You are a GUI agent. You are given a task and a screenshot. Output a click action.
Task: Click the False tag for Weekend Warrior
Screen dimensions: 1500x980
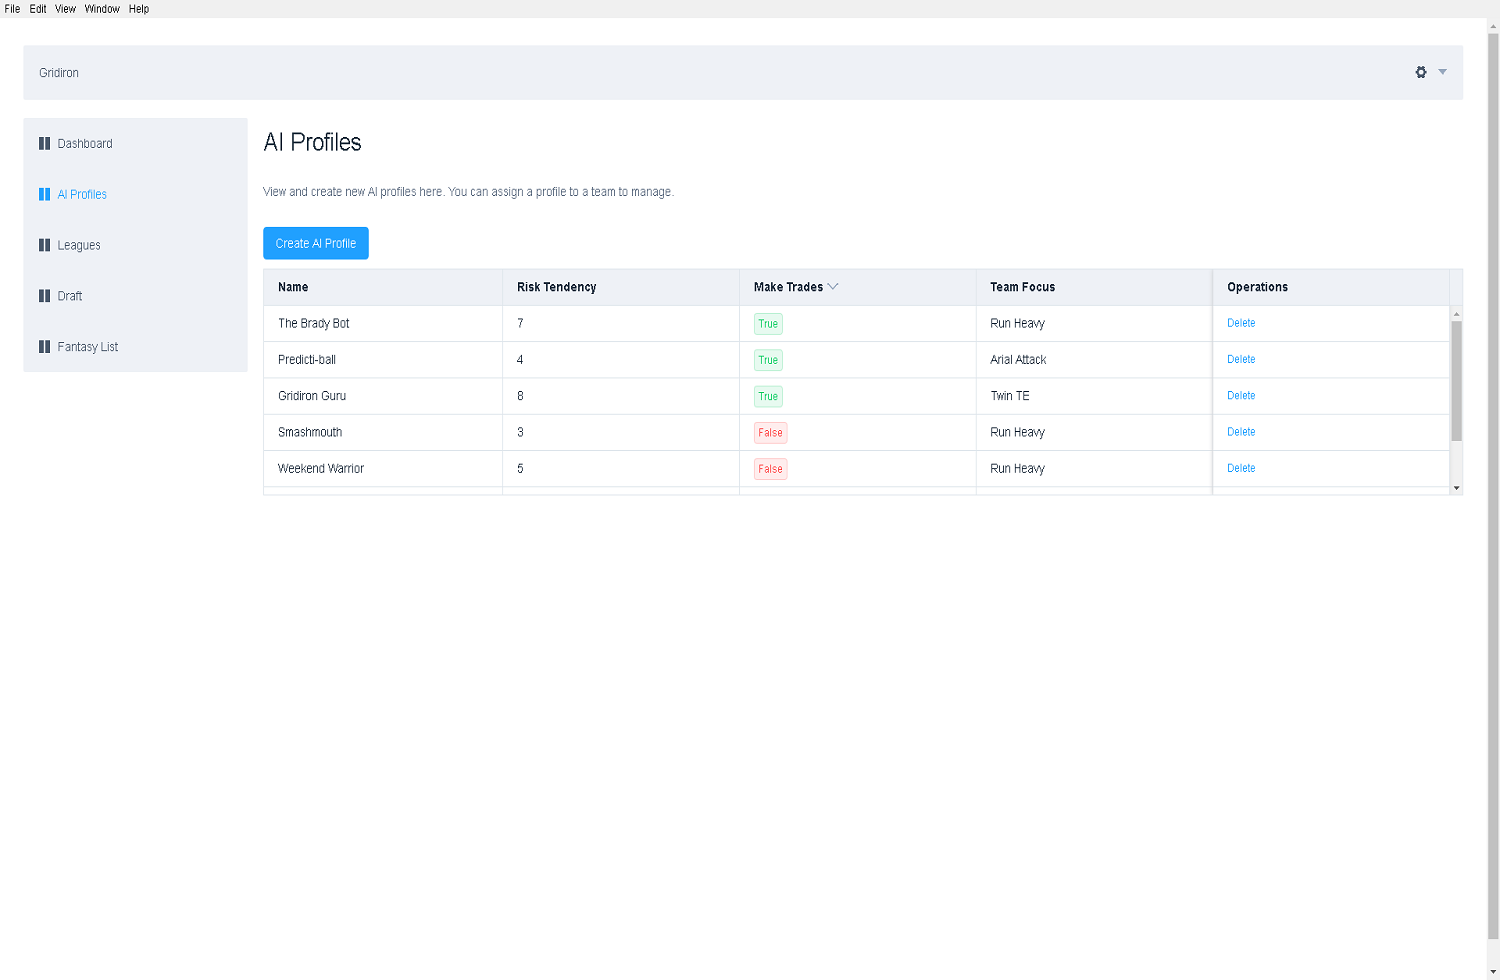770,469
